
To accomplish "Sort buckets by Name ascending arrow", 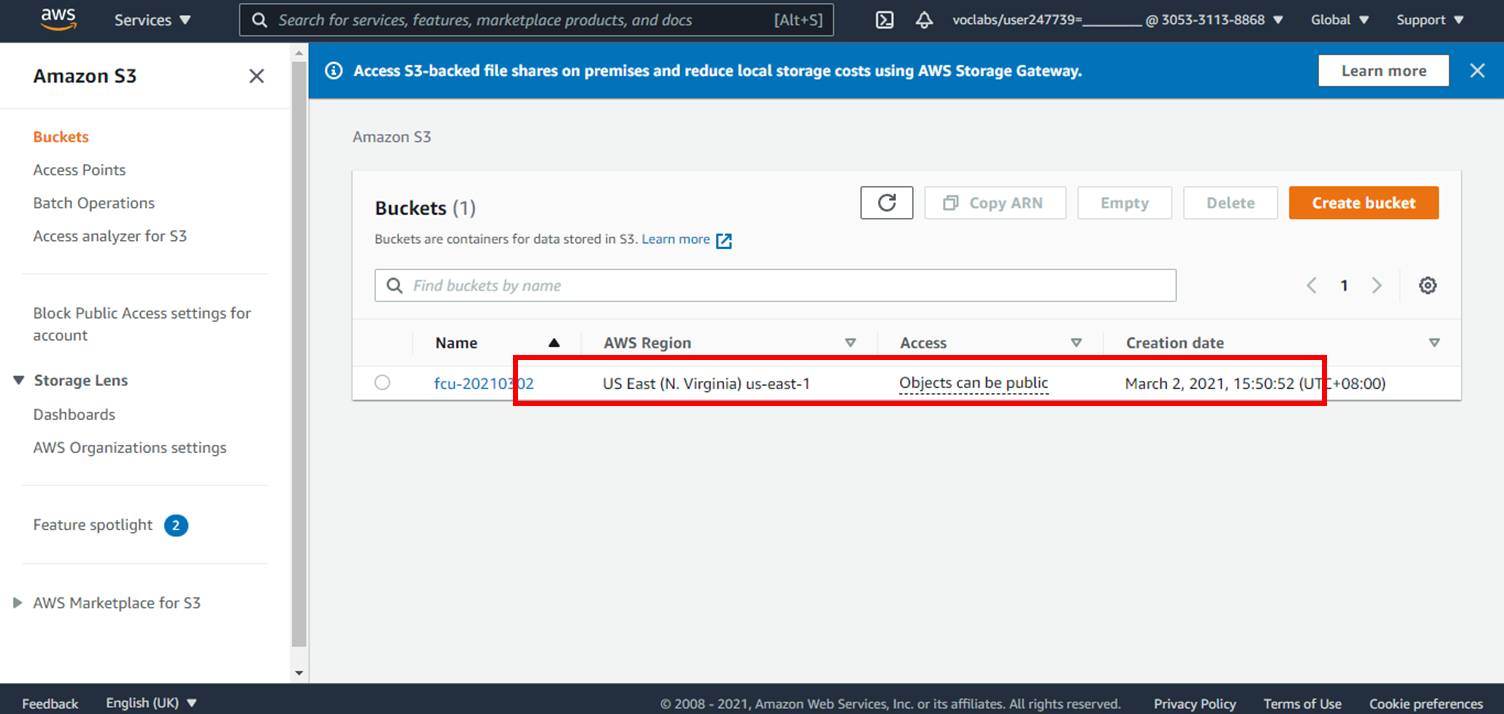I will tap(554, 343).
